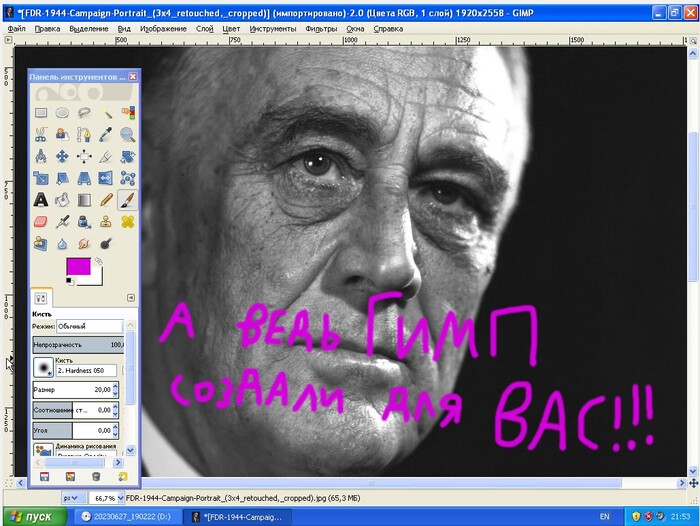The image size is (700, 526).
Task: Select the Airbrush tool
Action: [62, 222]
